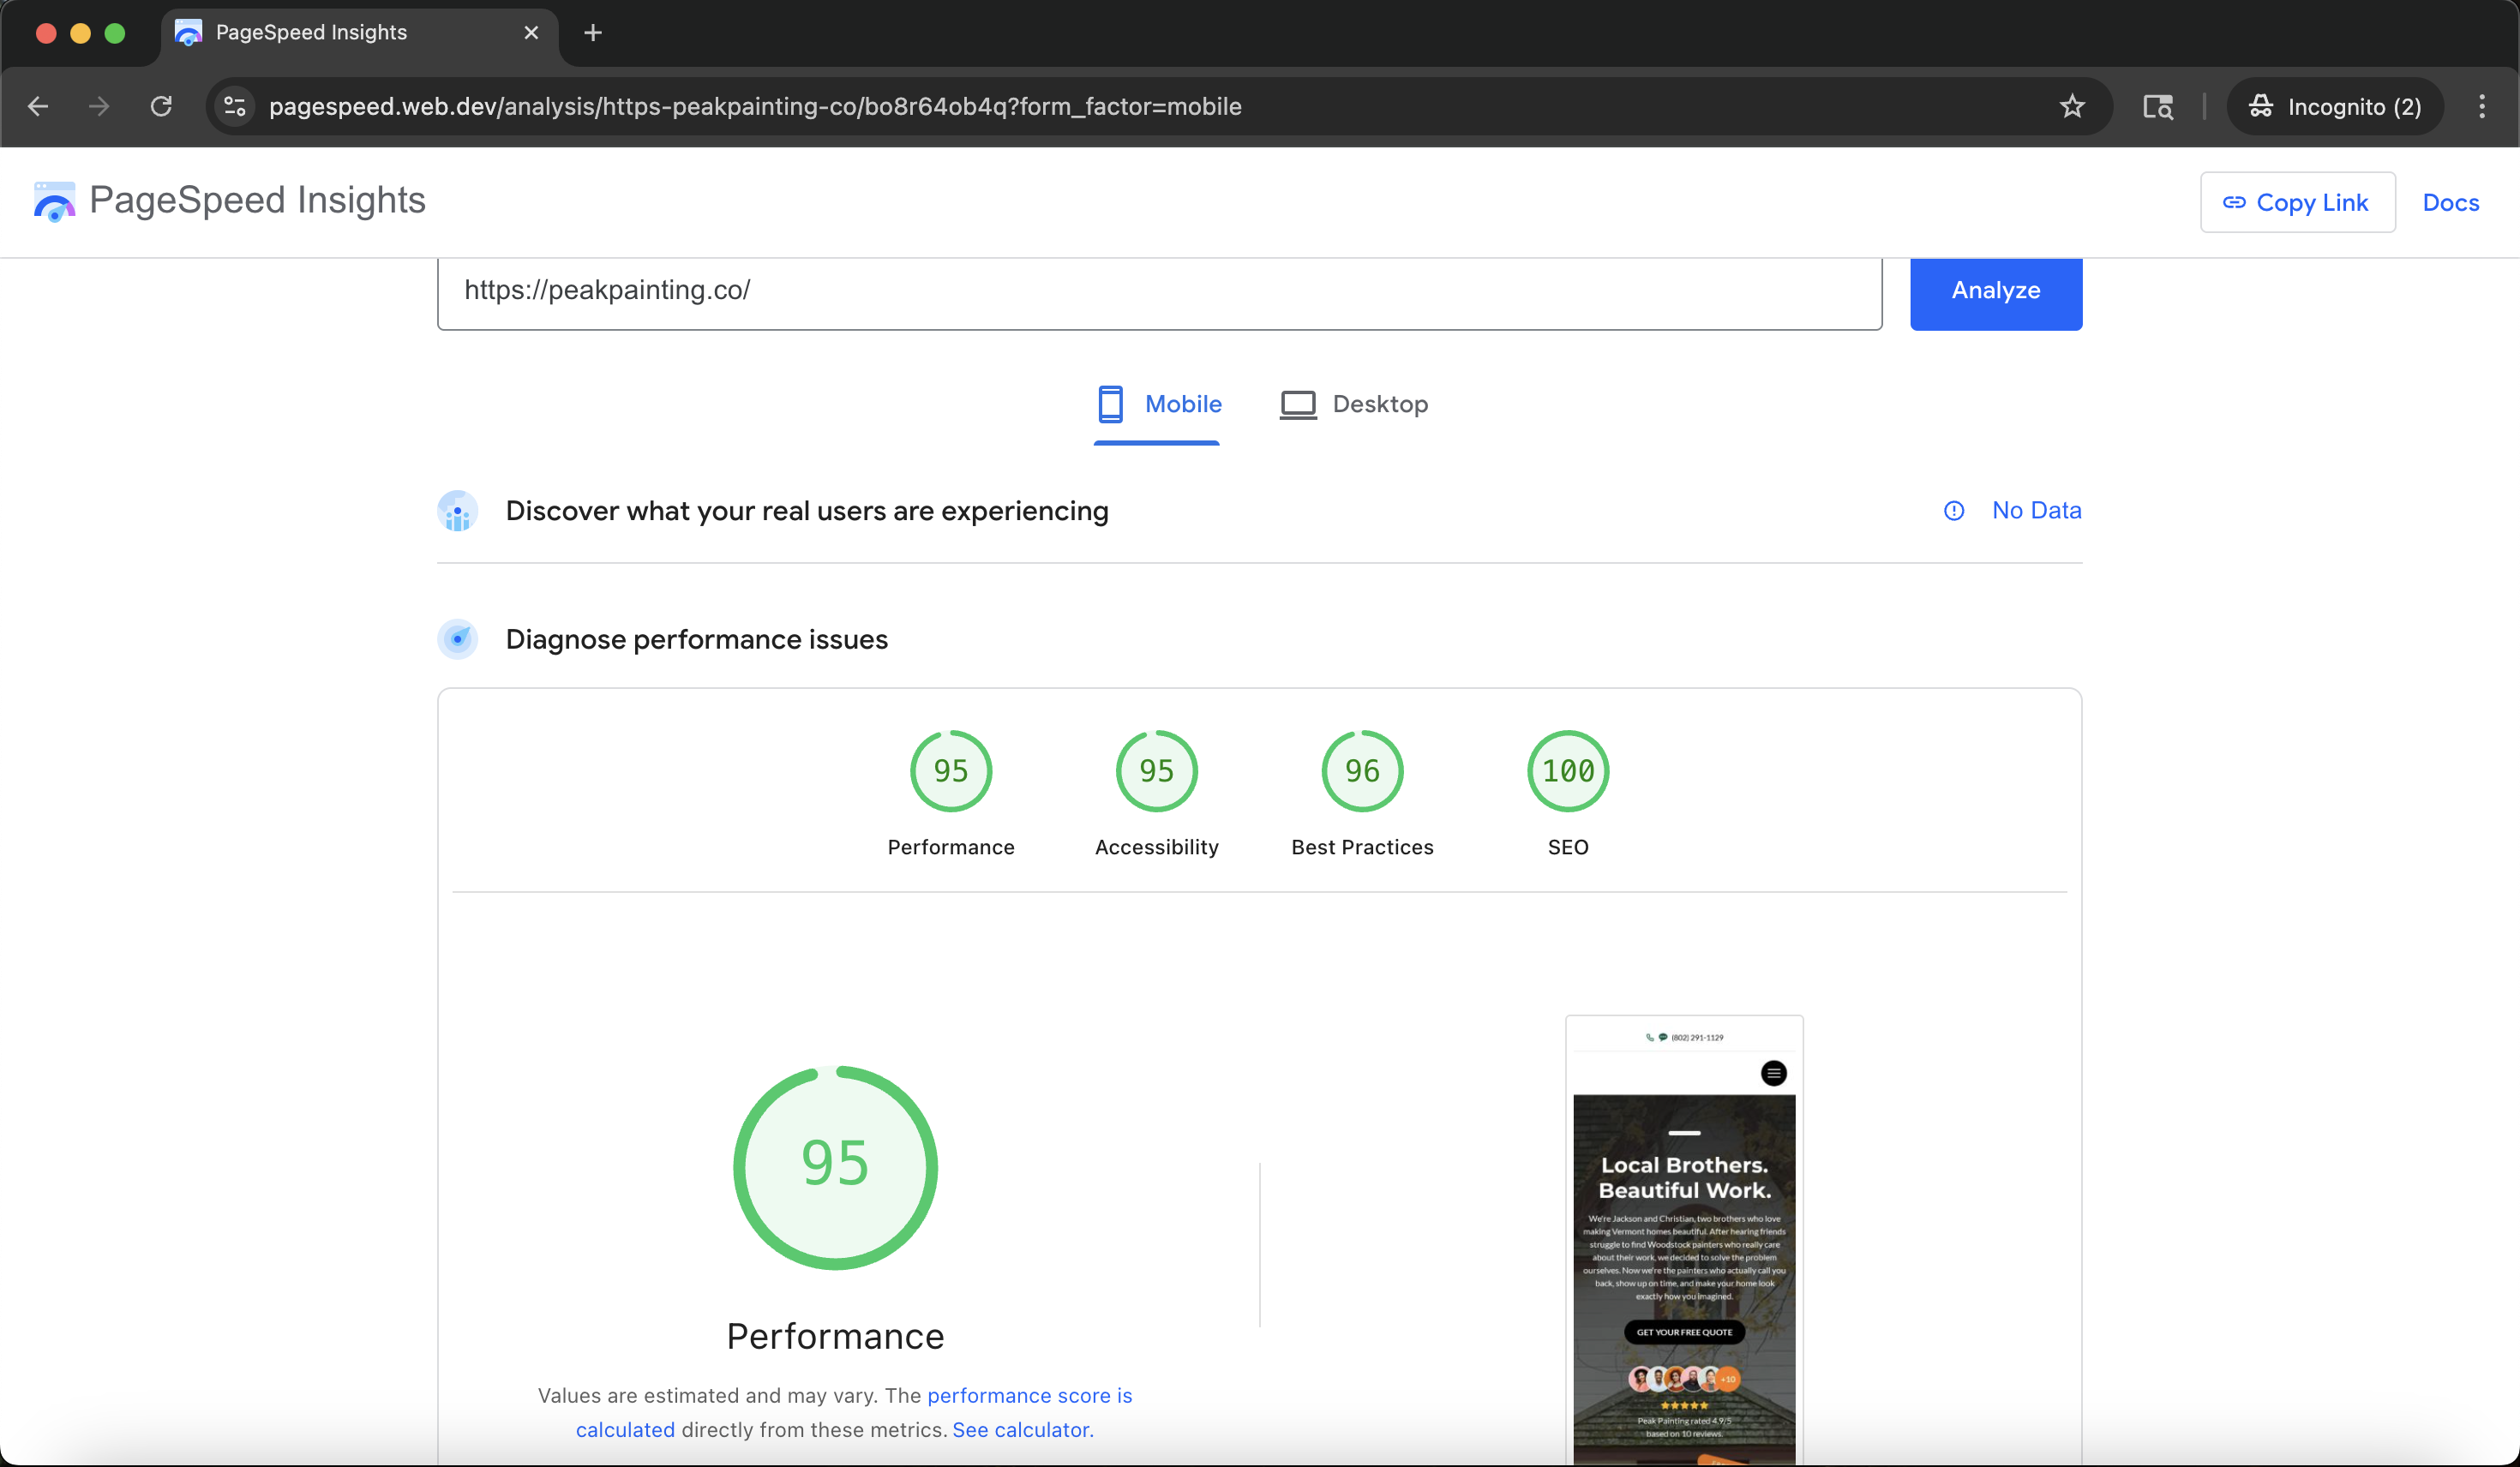Reload the page with the refresh icon
Viewport: 2520px width, 1467px height.
click(x=161, y=106)
